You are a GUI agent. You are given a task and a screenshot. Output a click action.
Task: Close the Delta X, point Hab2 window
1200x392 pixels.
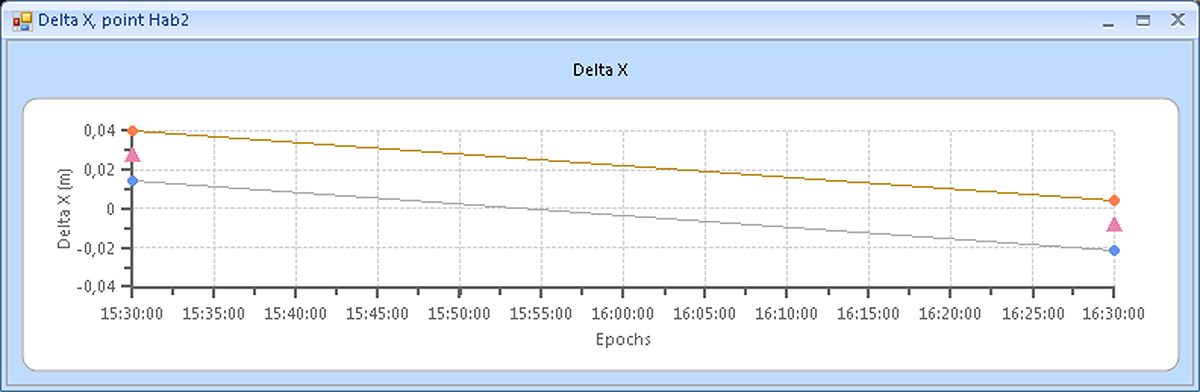(x=1177, y=20)
